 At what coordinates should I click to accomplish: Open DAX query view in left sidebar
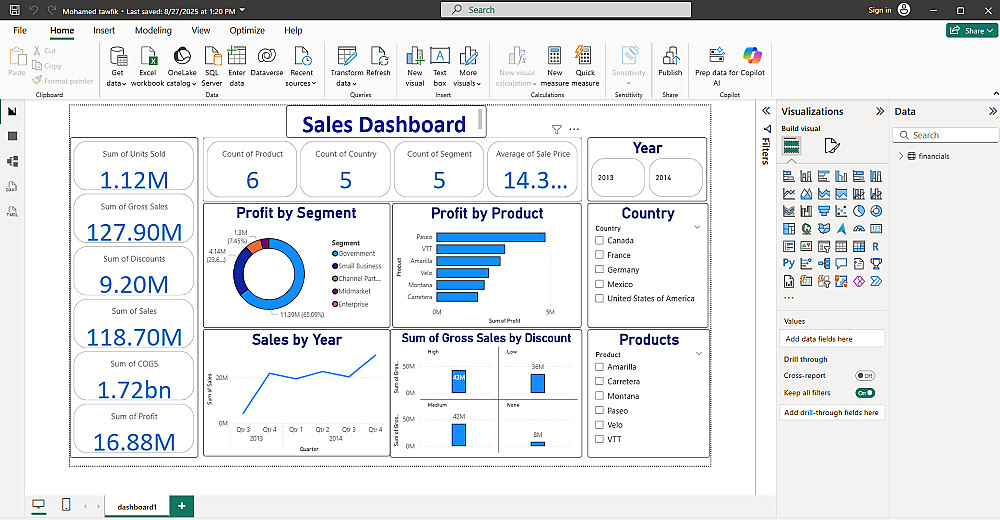[12, 186]
